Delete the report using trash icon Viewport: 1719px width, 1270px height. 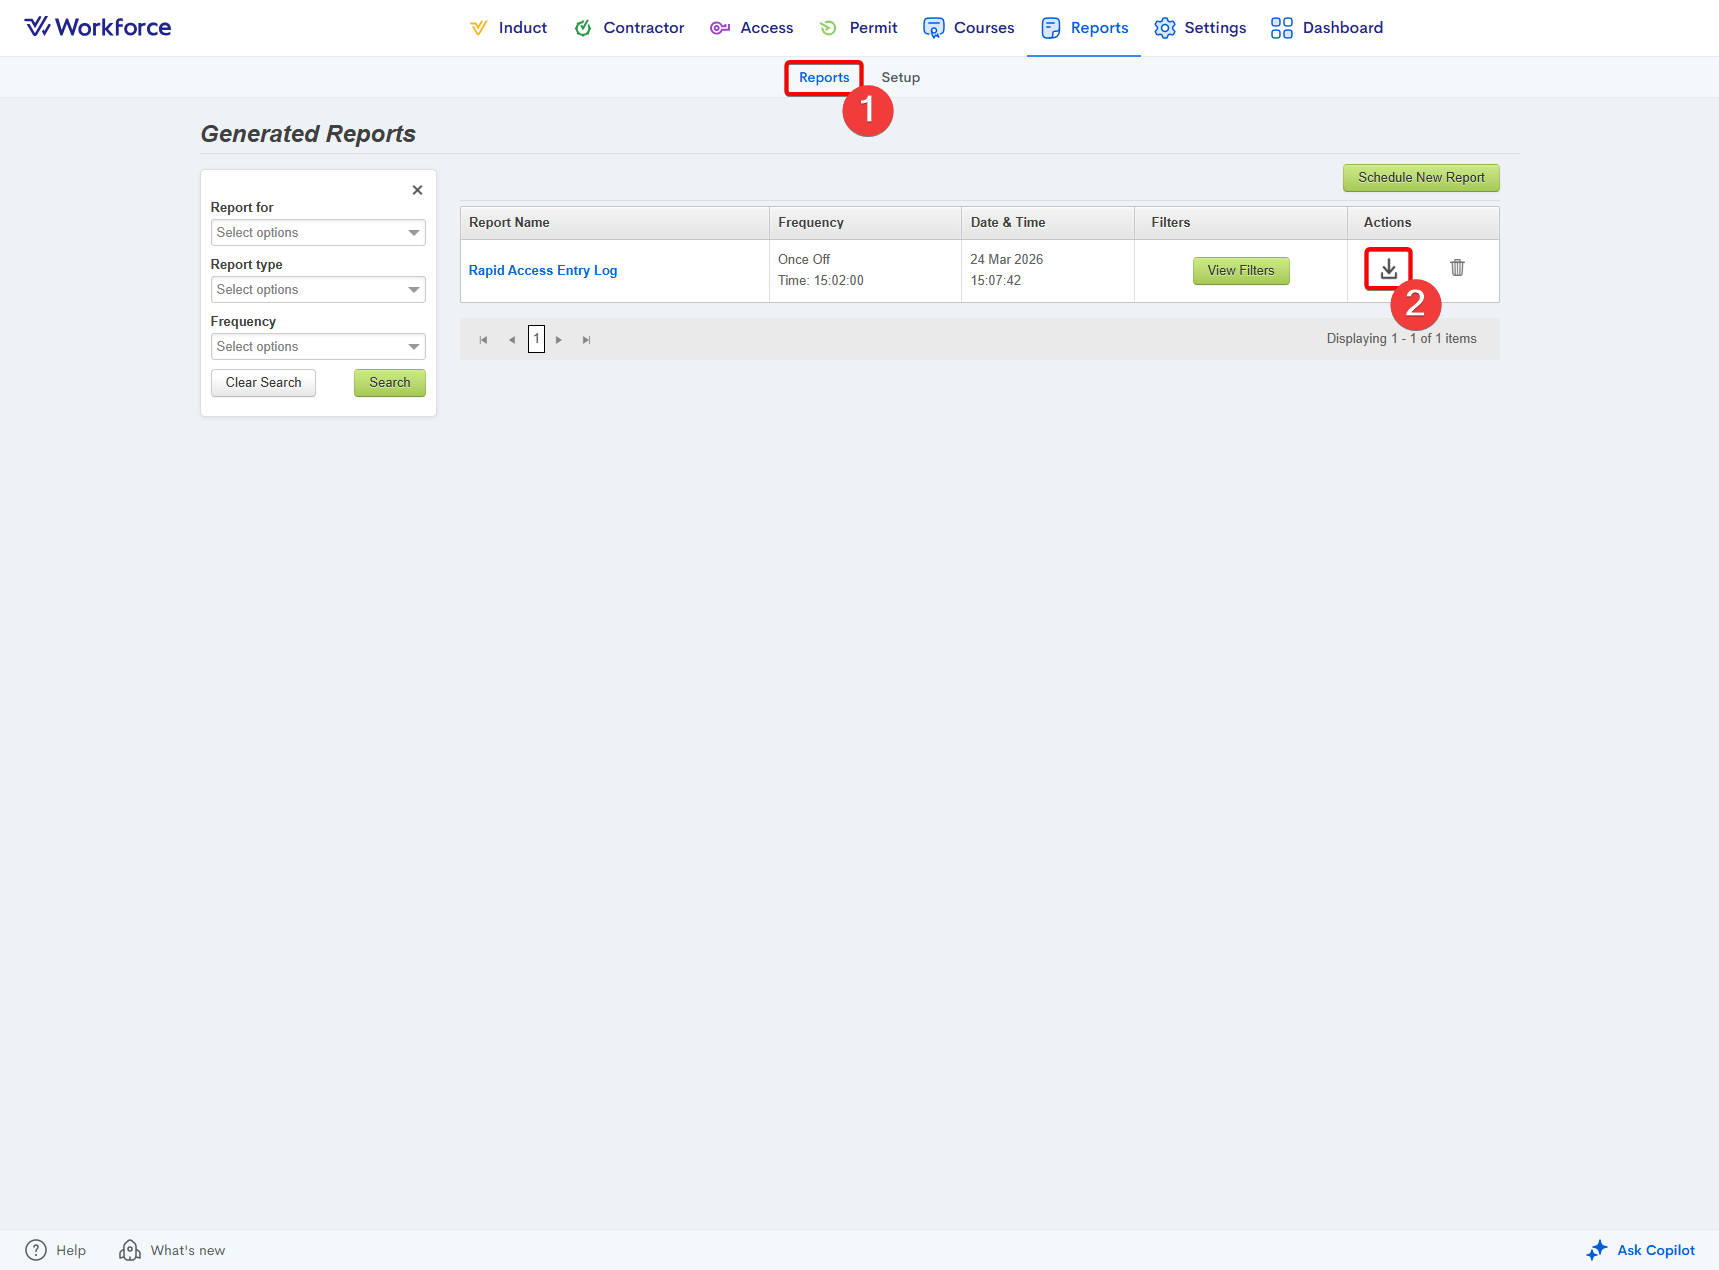(1457, 268)
